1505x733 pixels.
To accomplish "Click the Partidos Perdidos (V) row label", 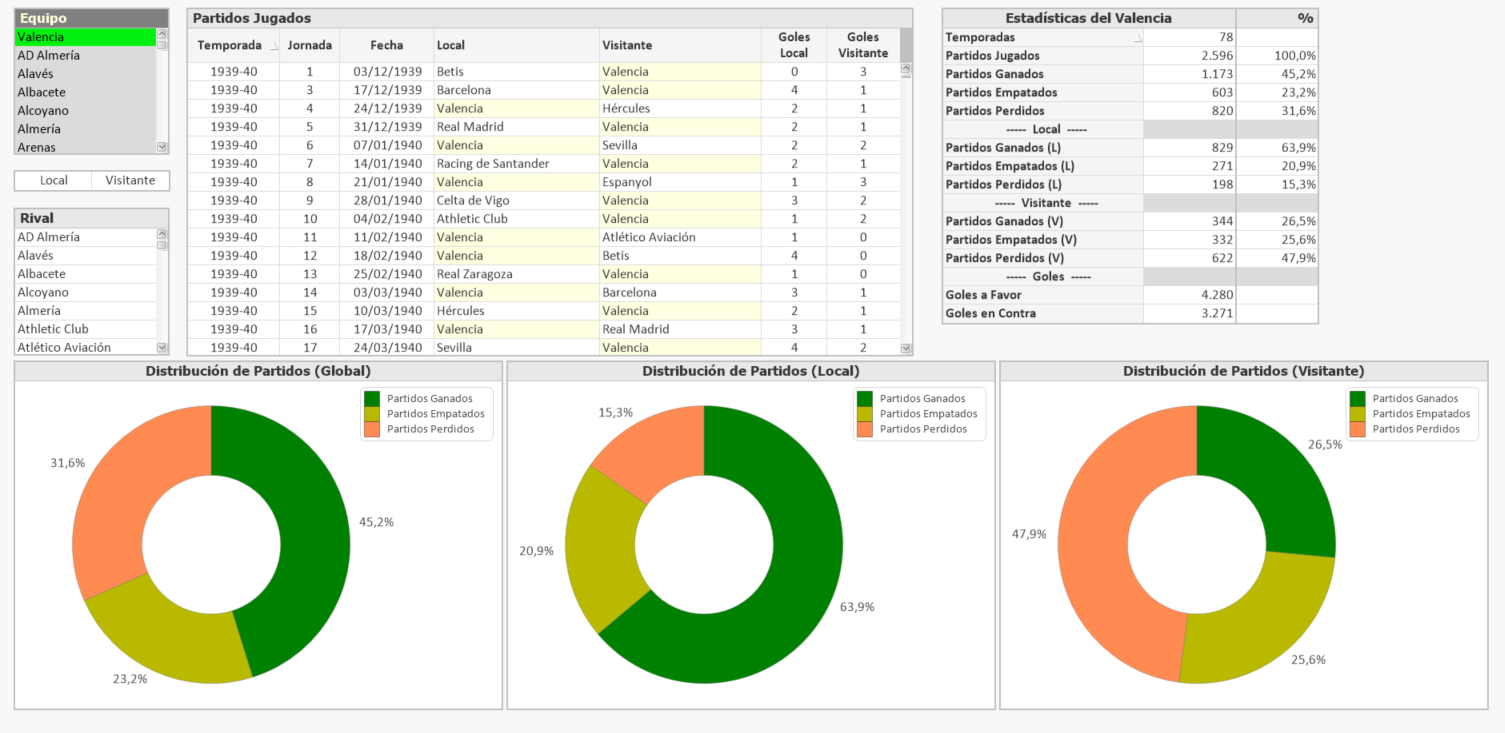I will click(x=1043, y=258).
